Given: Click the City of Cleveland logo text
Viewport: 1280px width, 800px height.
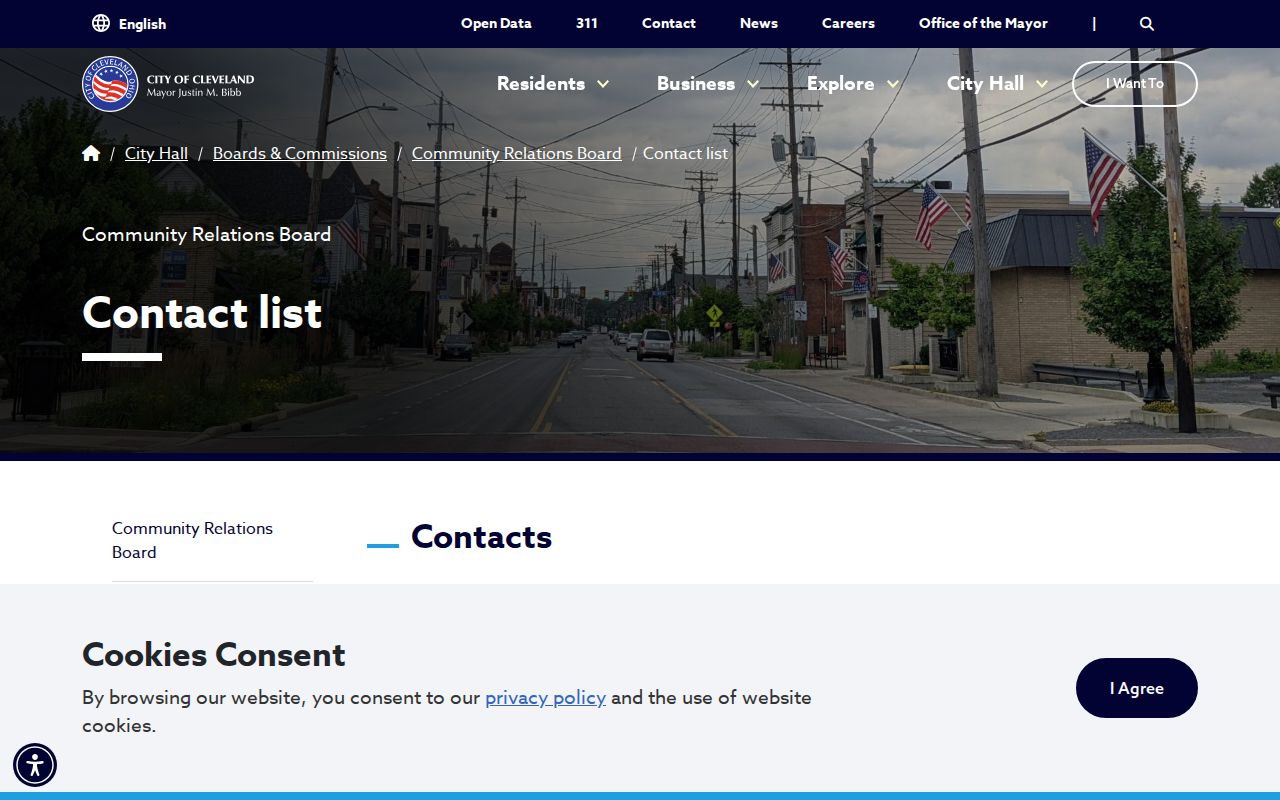Looking at the screenshot, I should (x=200, y=85).
